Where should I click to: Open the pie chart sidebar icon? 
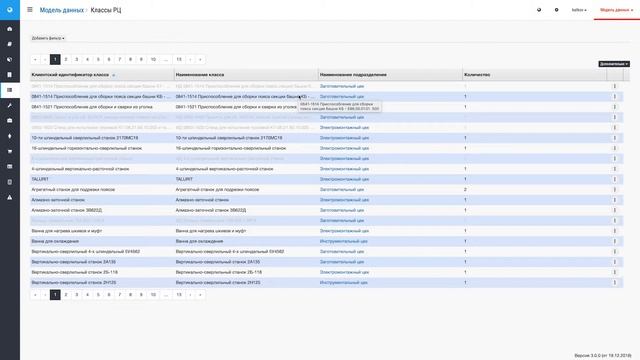point(10,60)
